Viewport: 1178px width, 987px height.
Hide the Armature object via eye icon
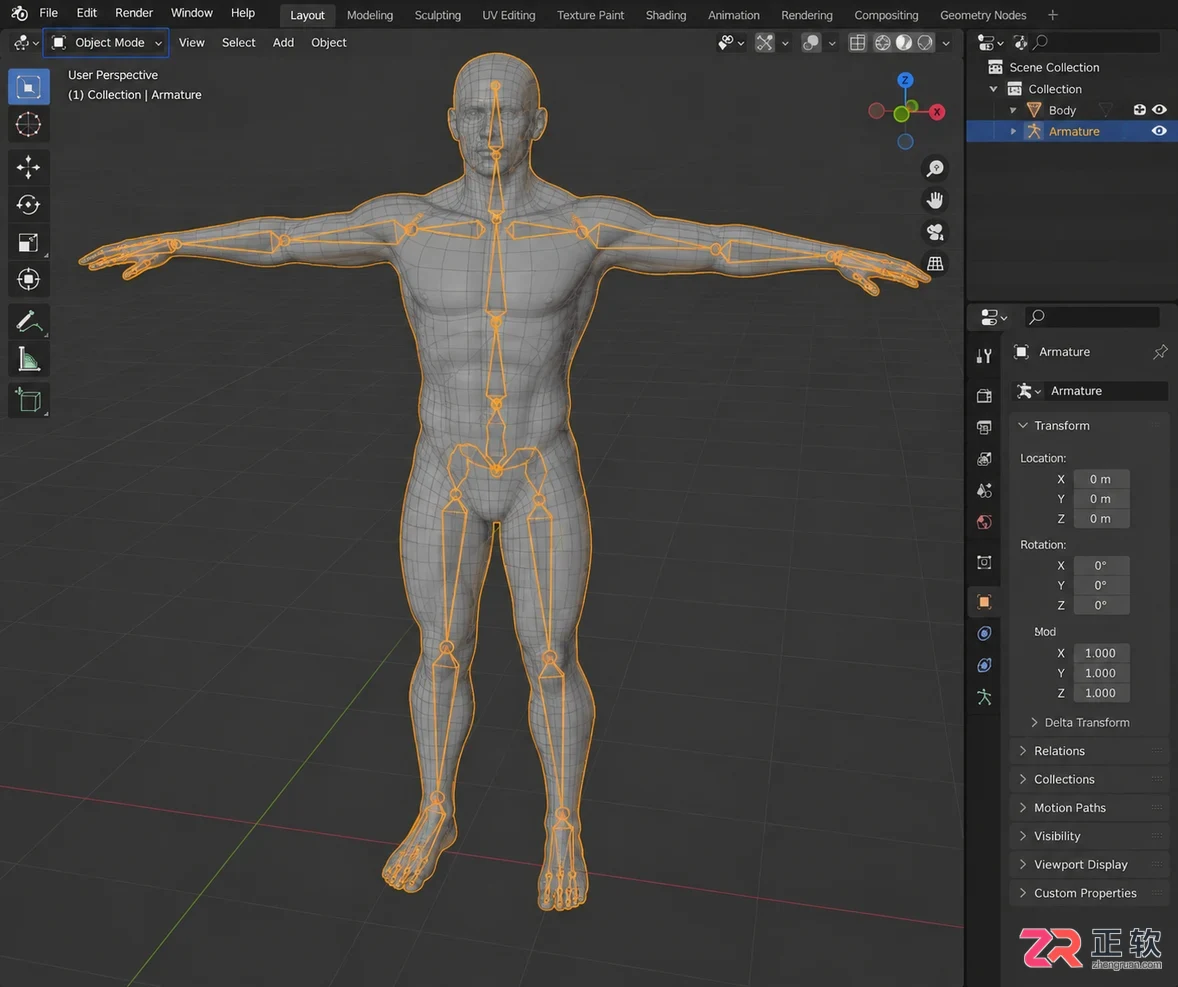point(1159,131)
